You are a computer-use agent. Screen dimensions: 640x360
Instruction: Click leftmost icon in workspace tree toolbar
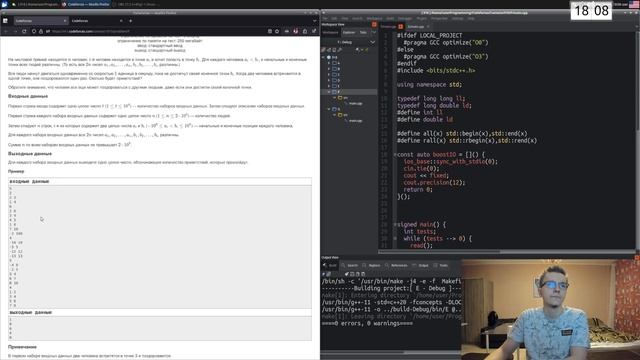(x=324, y=50)
